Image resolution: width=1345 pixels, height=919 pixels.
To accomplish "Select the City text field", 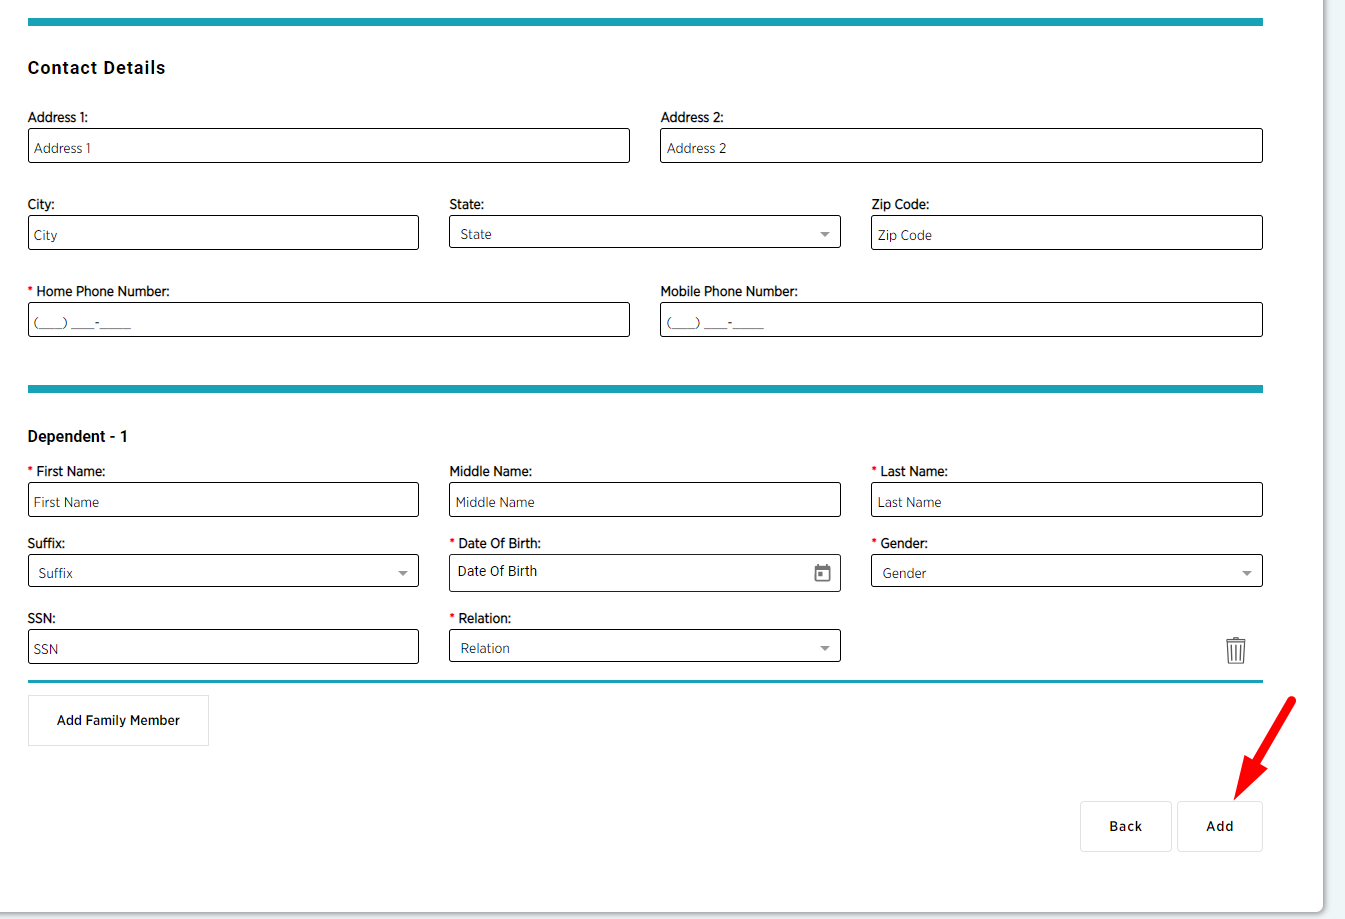I will tap(223, 234).
